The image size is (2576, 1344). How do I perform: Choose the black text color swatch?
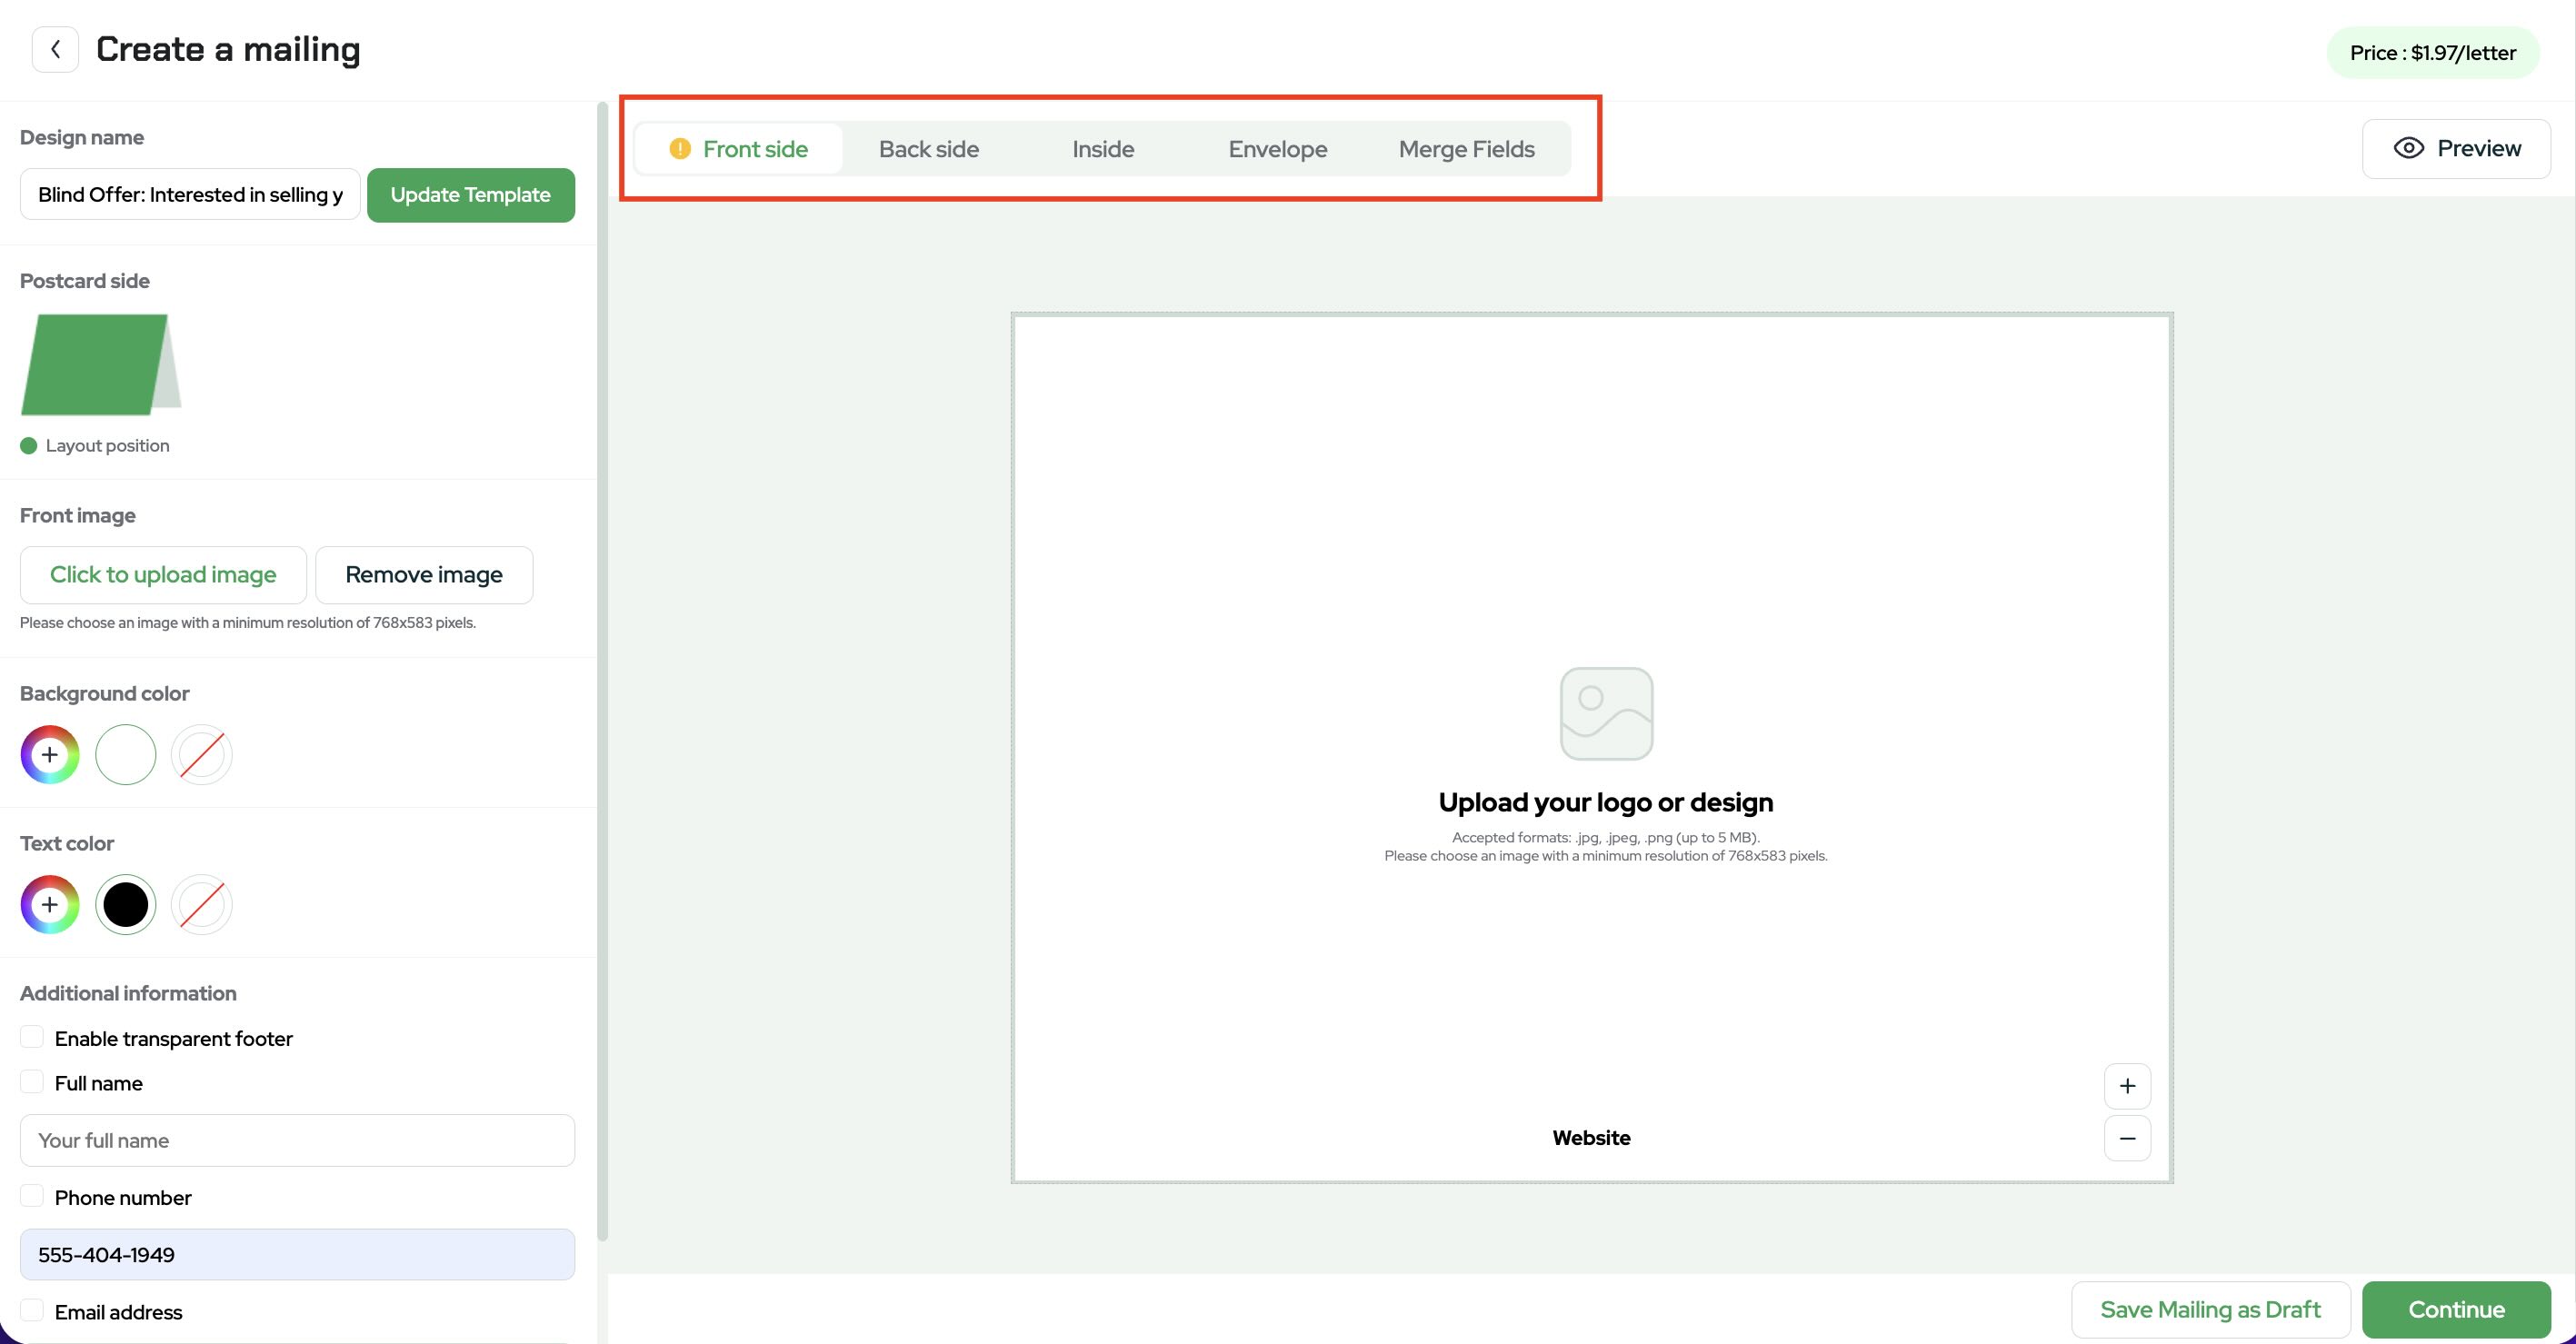coord(126,905)
